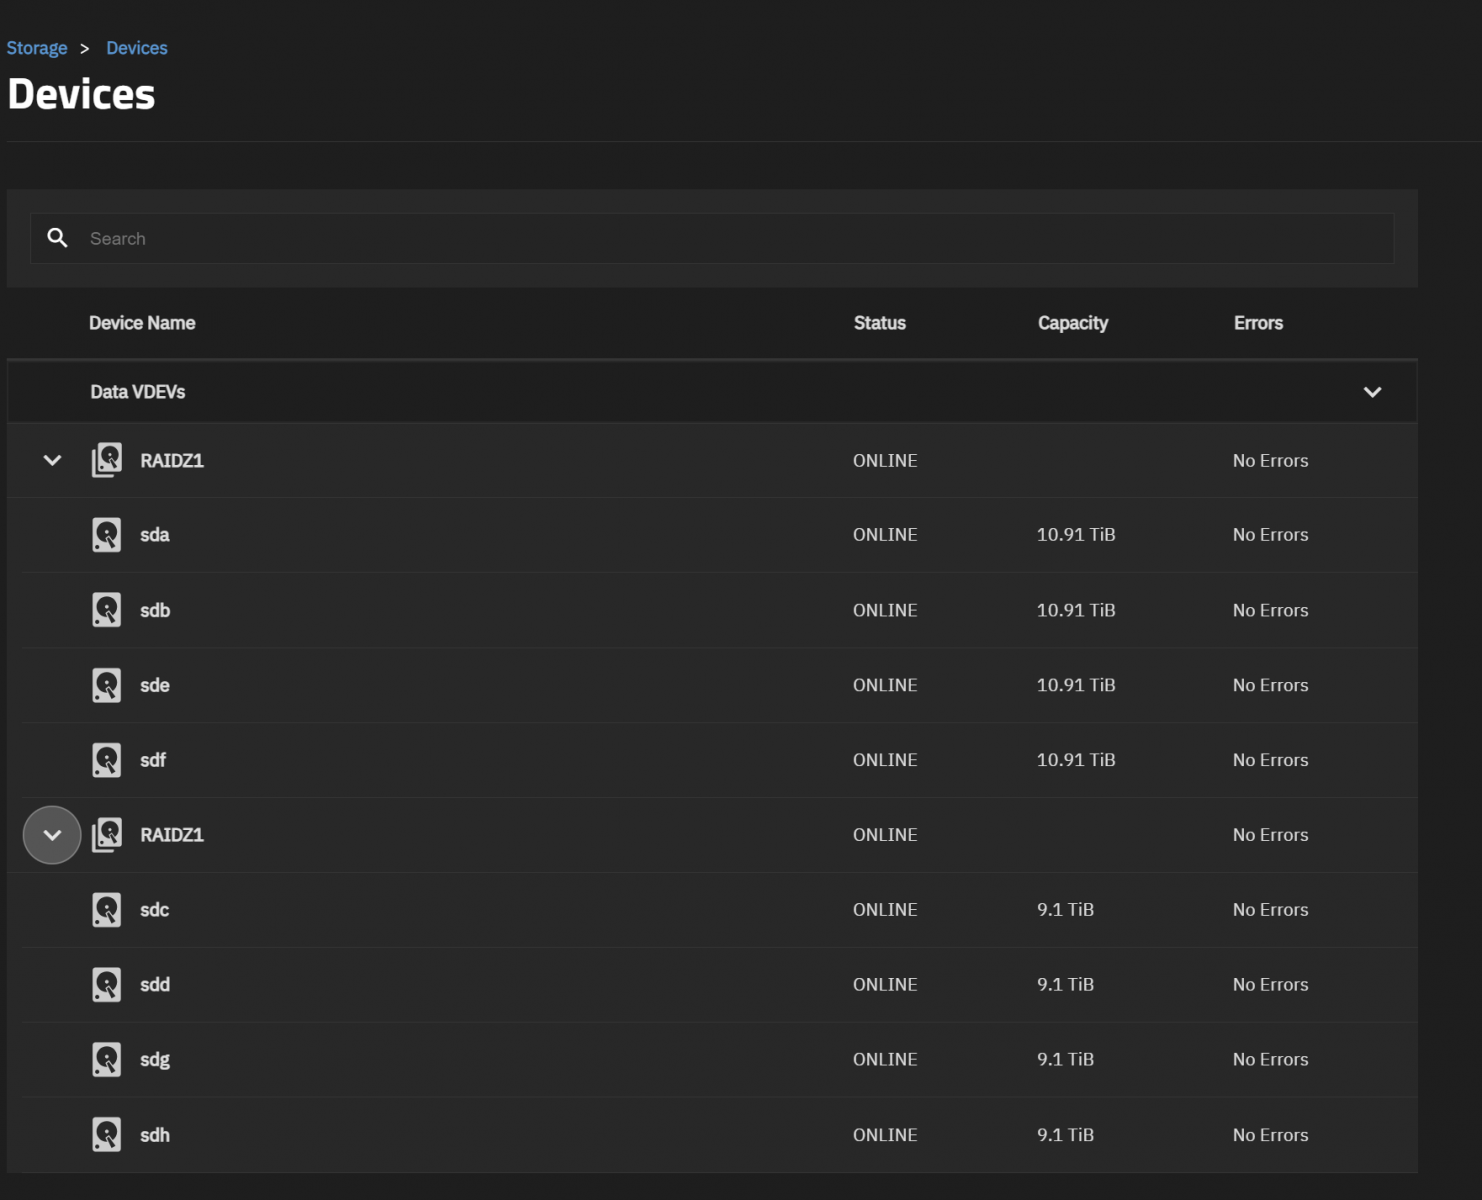Select the Data VDEVs section label

[x=138, y=392]
